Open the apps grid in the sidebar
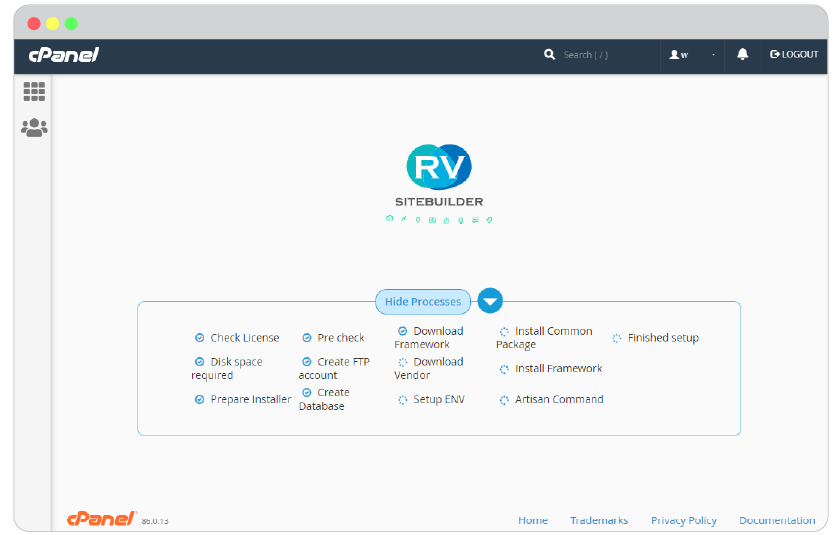Viewport: 840px width, 535px height. (x=34, y=92)
